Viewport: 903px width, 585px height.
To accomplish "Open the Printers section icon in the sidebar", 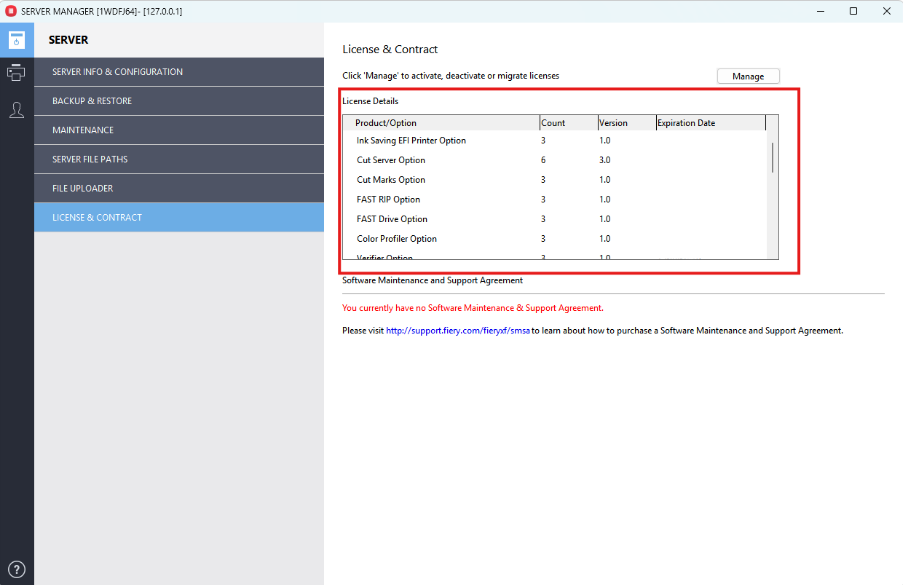I will pyautogui.click(x=16, y=73).
